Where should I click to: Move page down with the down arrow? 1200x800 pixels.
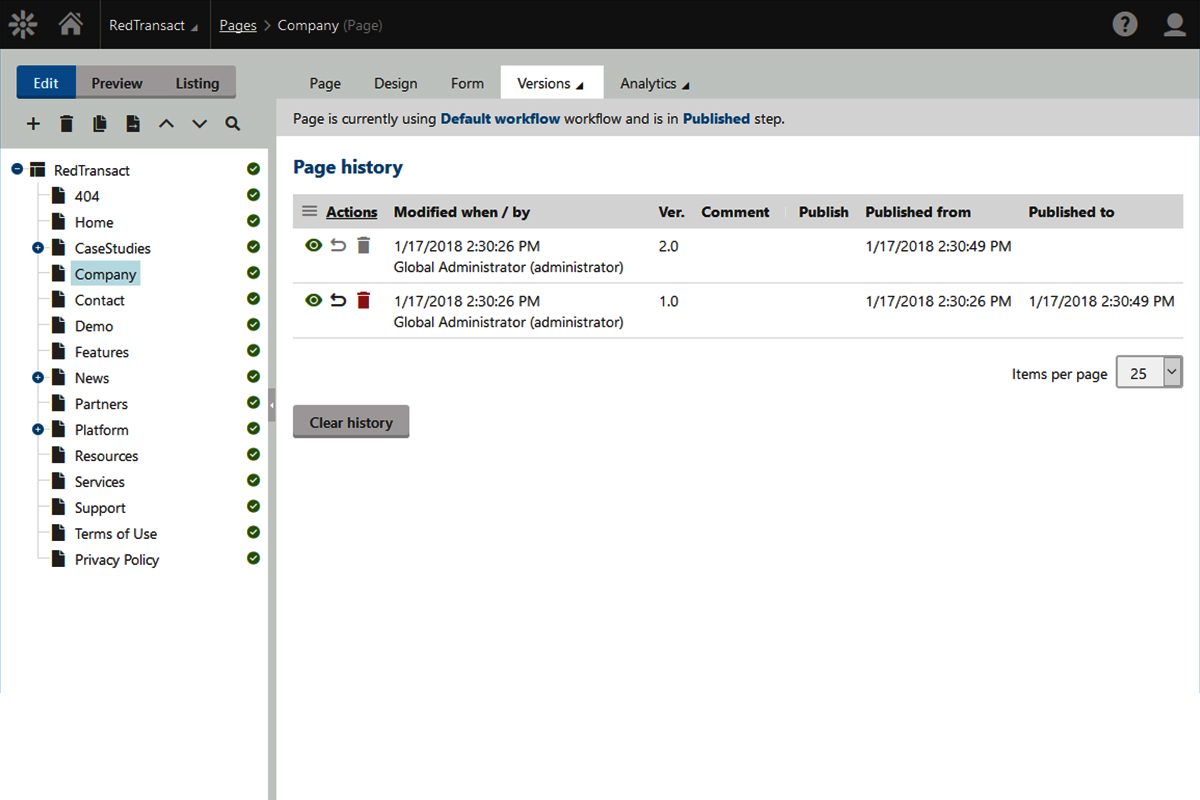(x=199, y=124)
